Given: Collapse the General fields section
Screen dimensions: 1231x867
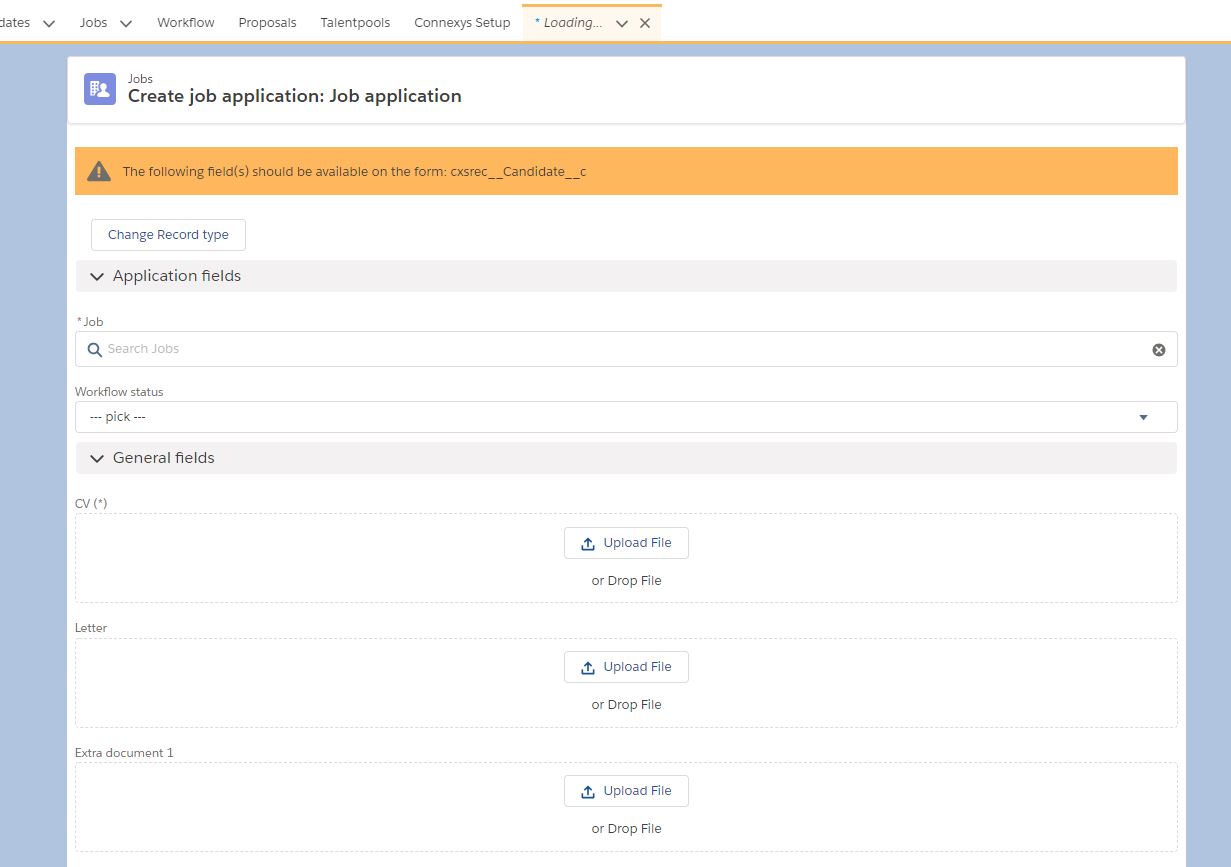Looking at the screenshot, I should pyautogui.click(x=97, y=458).
